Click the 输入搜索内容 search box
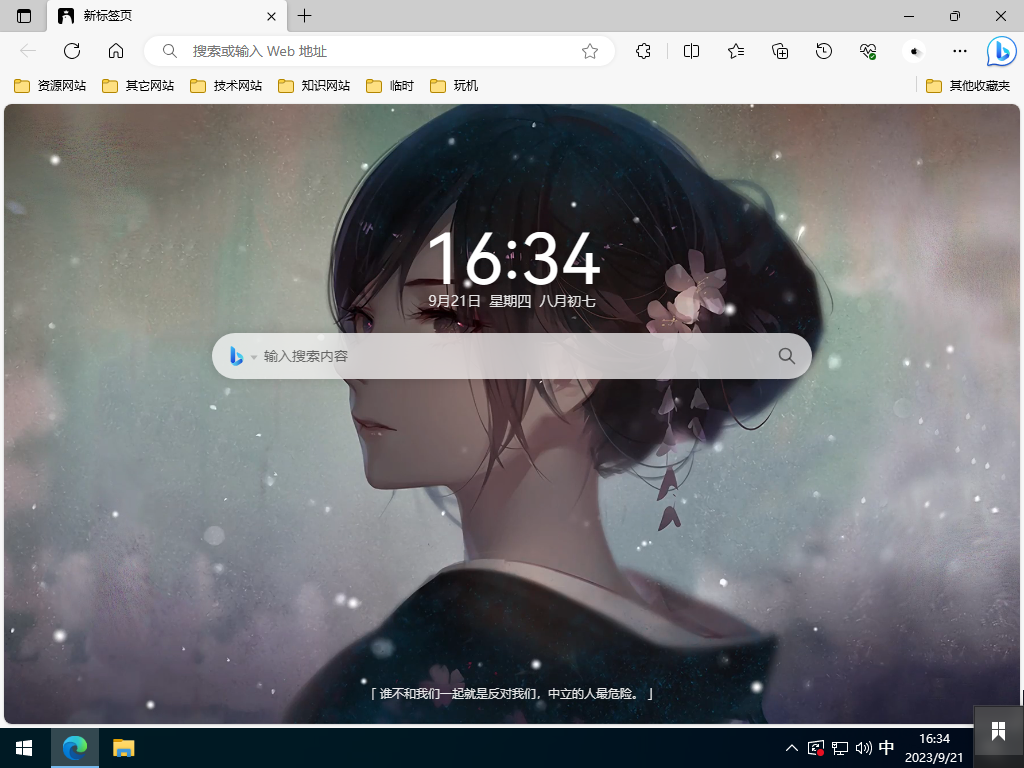The image size is (1024, 768). click(512, 356)
